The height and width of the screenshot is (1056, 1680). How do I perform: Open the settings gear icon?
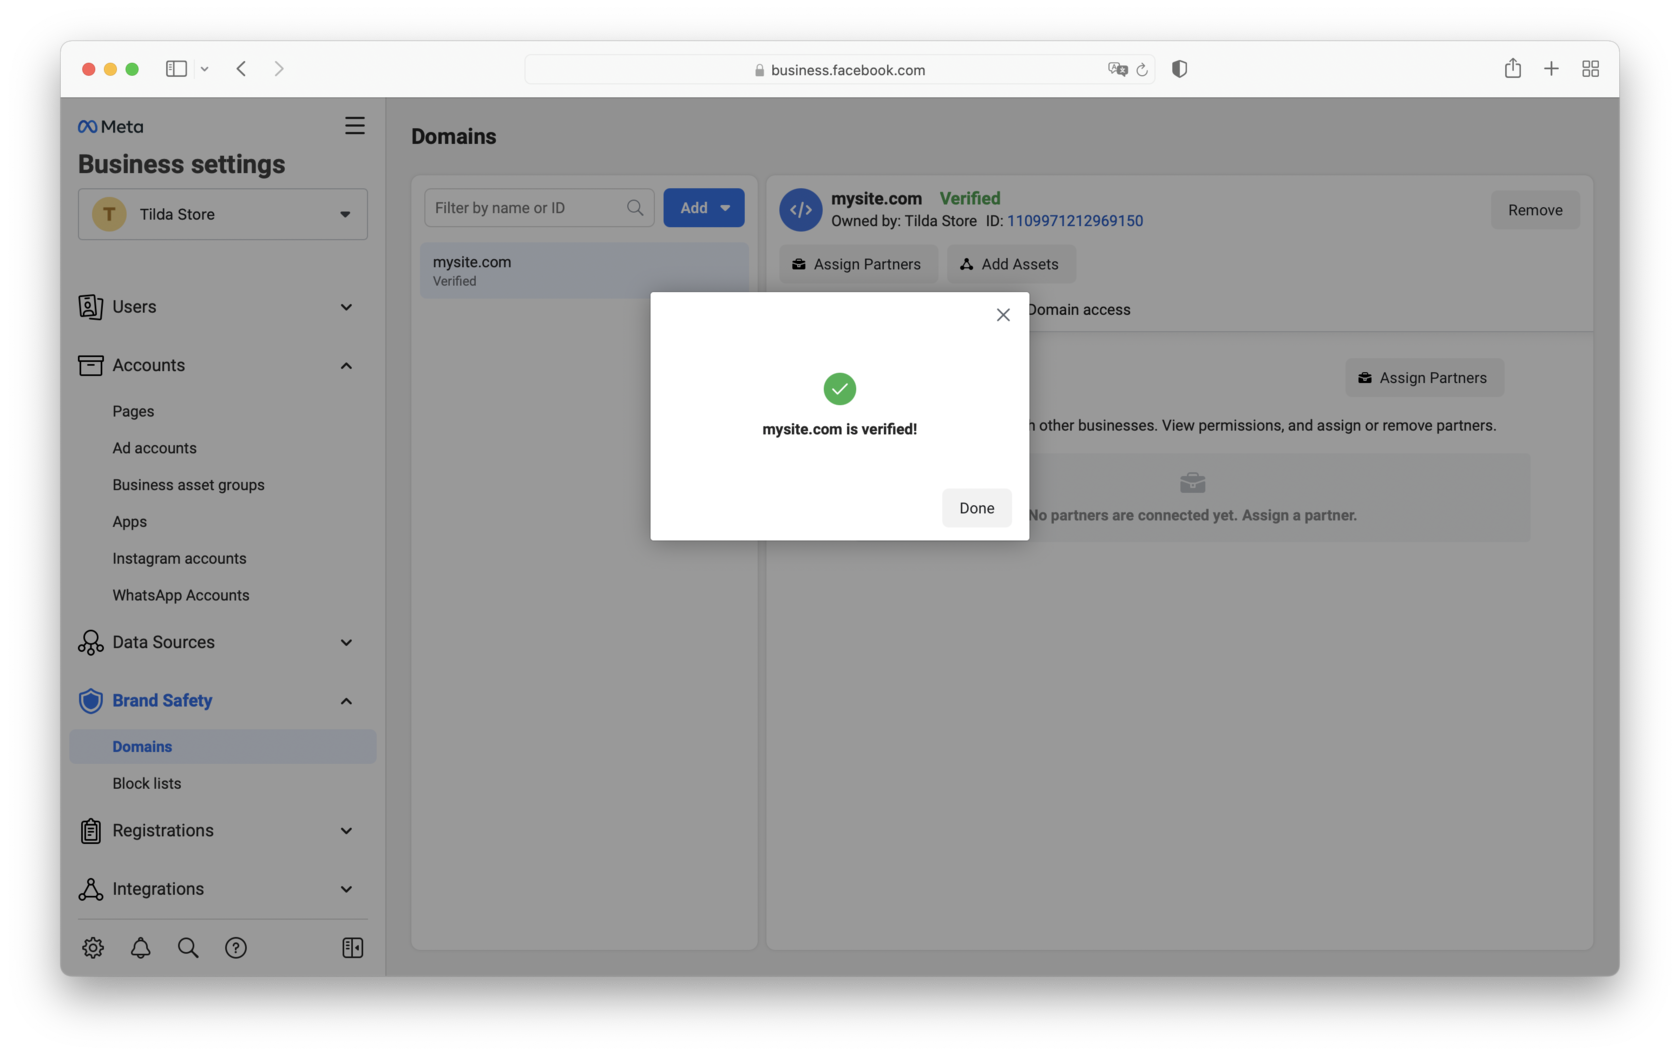click(93, 947)
